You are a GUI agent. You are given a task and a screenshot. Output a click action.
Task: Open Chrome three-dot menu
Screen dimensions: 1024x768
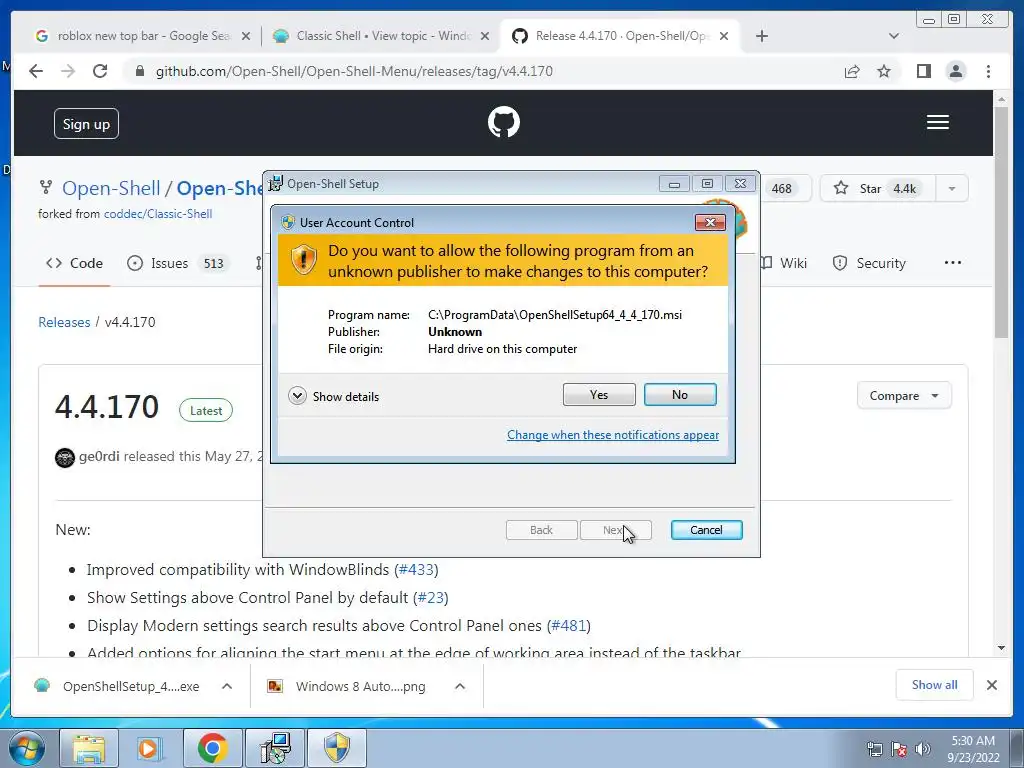coord(989,71)
